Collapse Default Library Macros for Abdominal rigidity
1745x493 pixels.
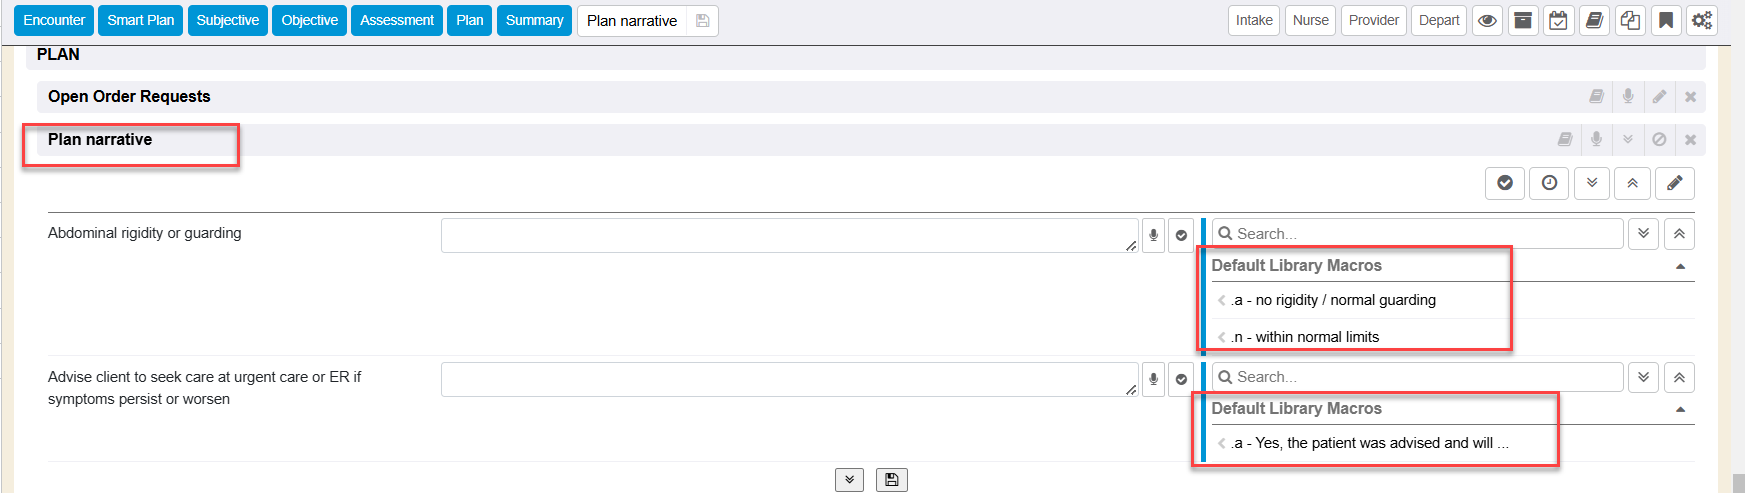(1680, 266)
